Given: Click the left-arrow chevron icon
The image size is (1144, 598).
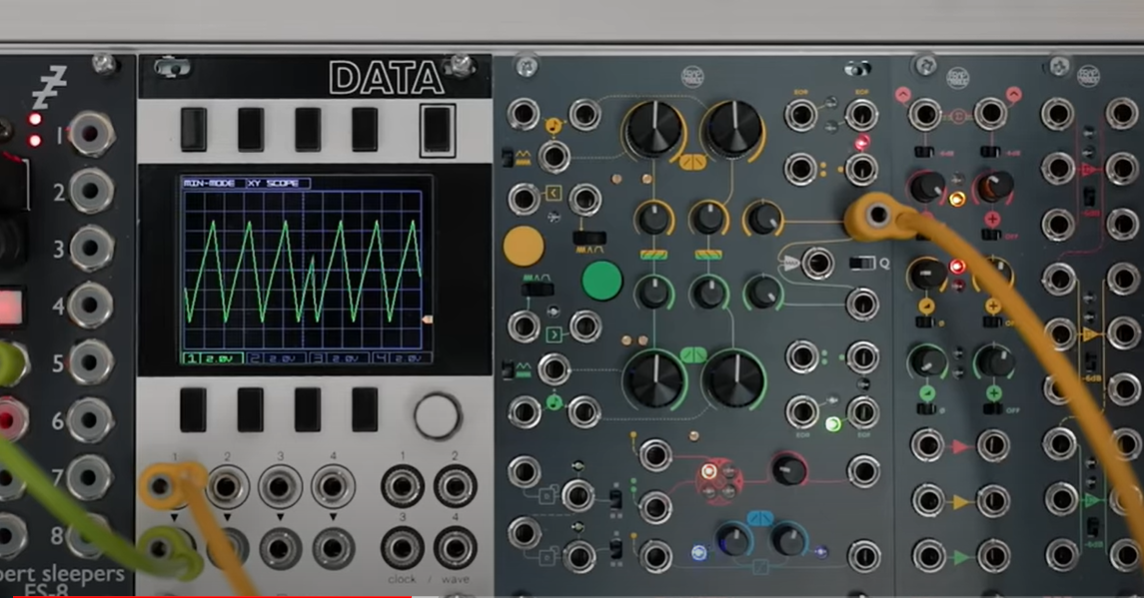Looking at the screenshot, I should (x=553, y=191).
